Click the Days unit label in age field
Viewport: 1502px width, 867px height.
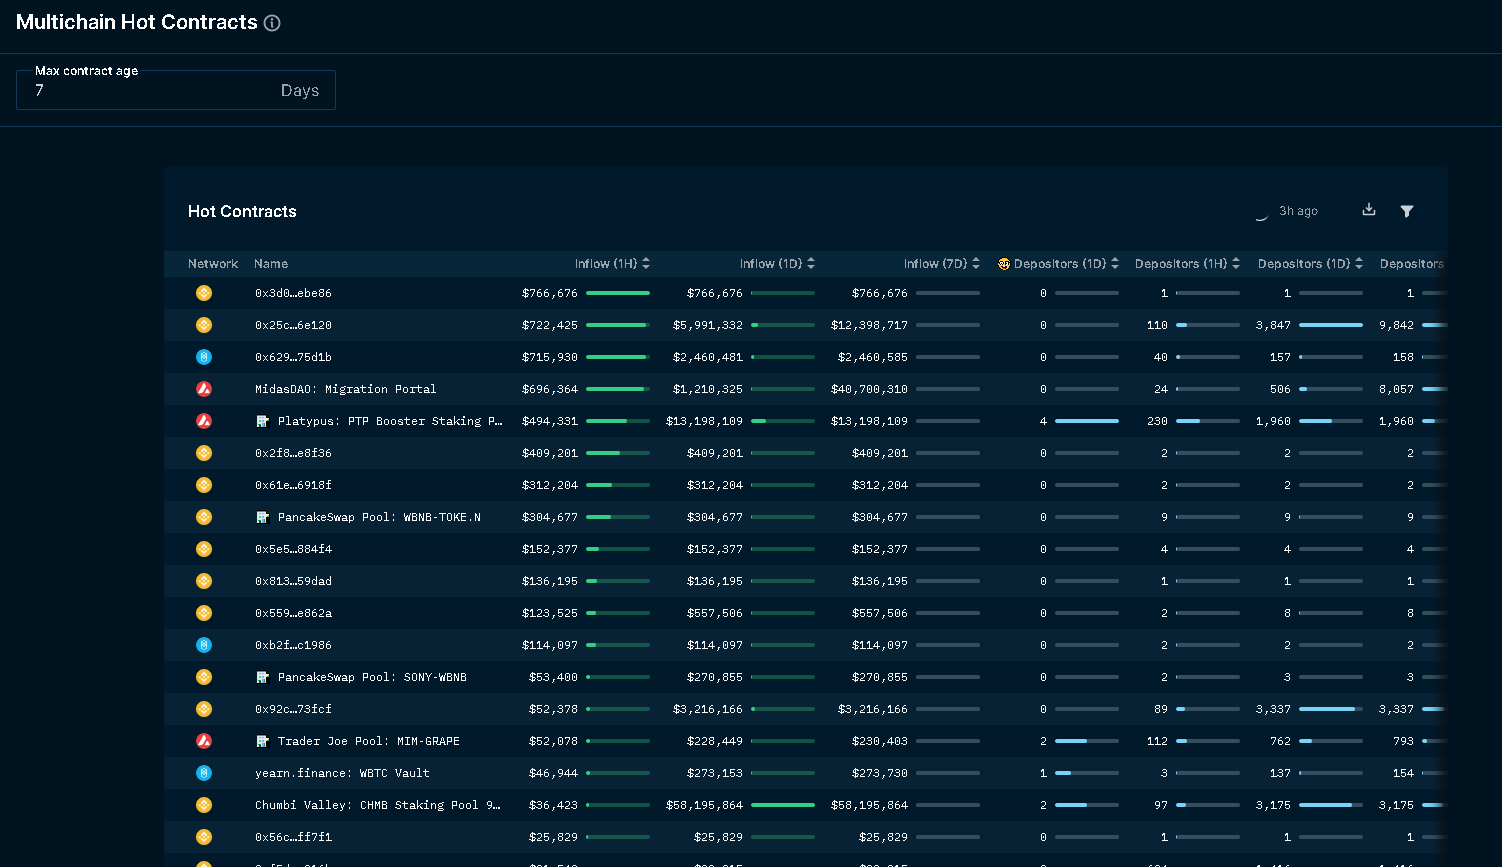pyautogui.click(x=300, y=90)
